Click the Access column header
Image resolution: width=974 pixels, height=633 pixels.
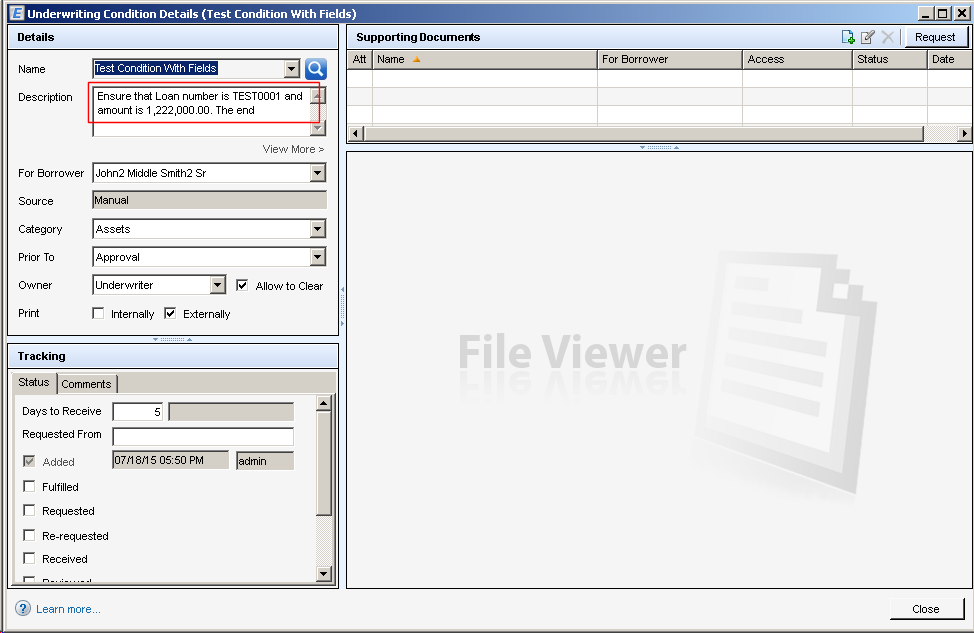[x=798, y=60]
